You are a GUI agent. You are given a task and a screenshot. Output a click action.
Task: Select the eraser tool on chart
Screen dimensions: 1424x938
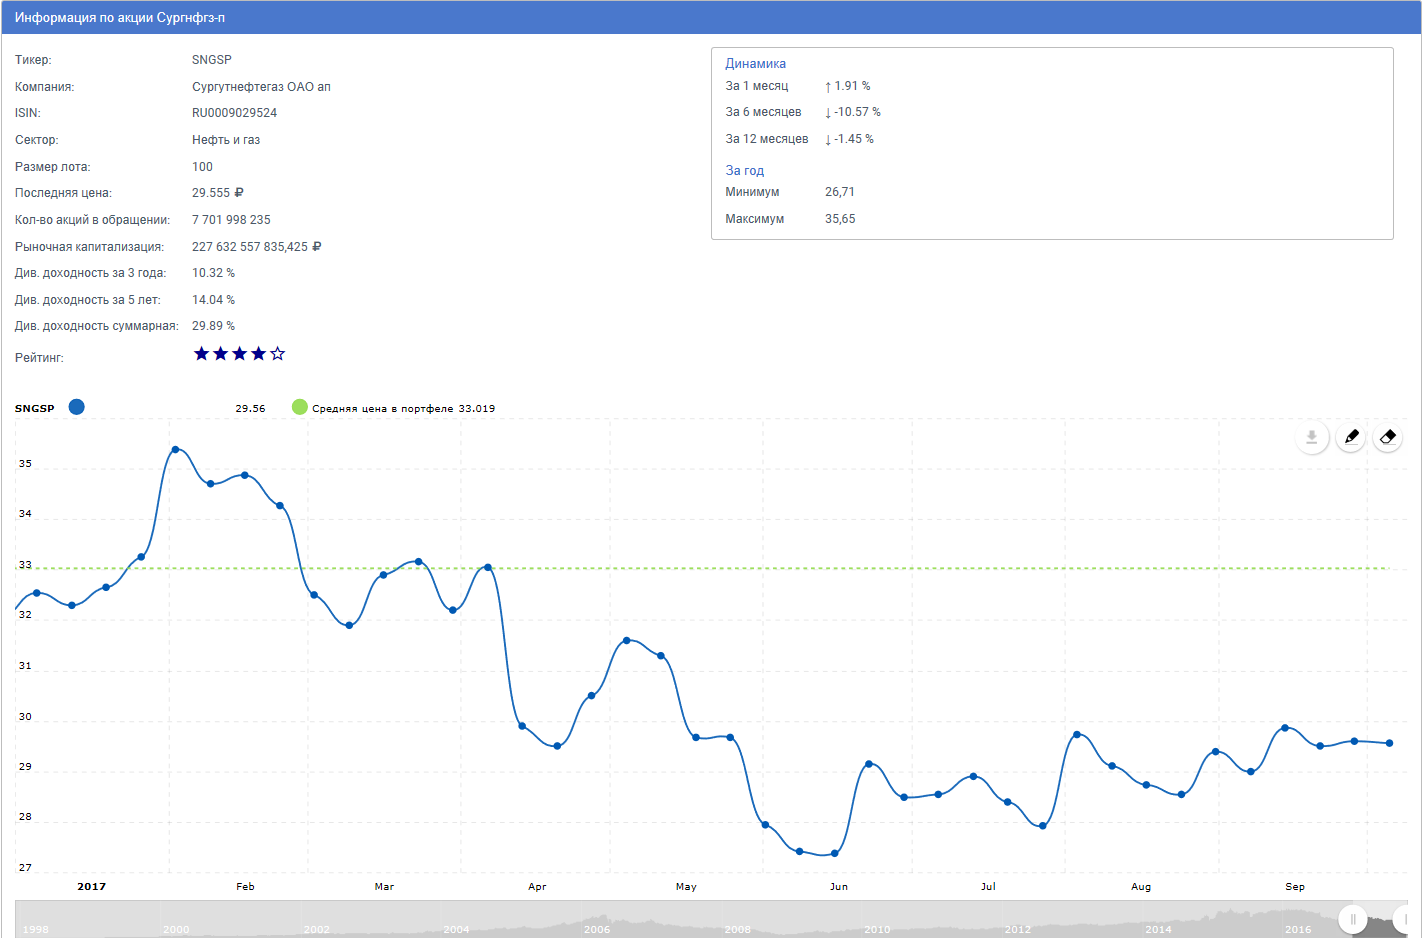coord(1387,437)
